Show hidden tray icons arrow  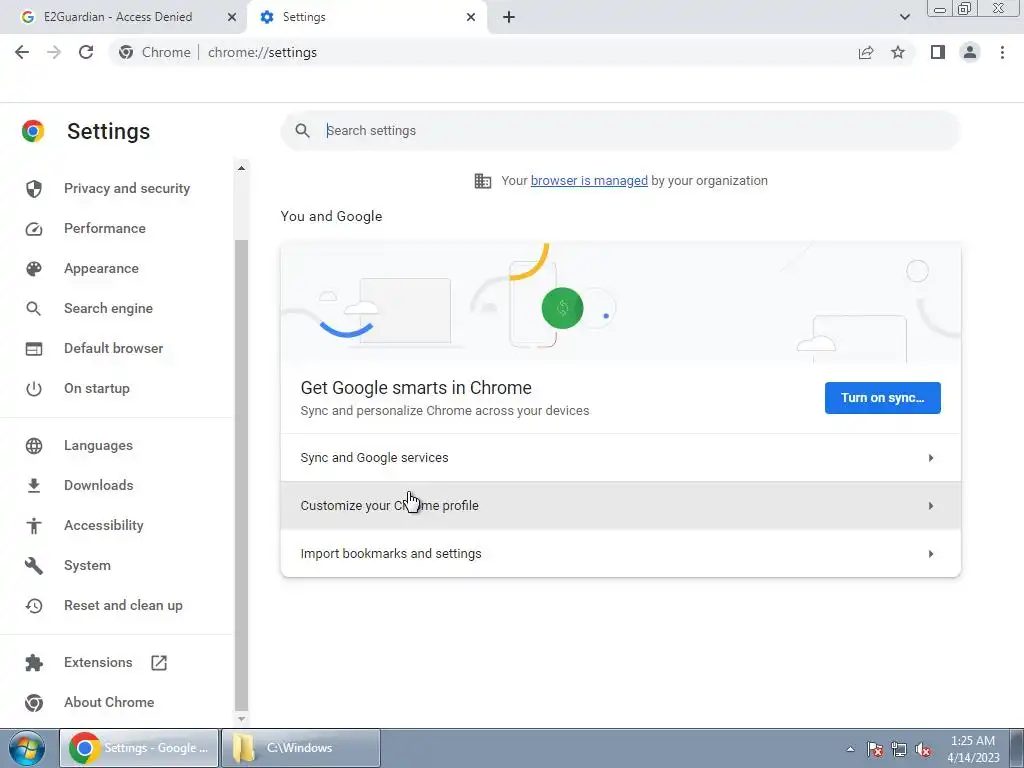(x=850, y=749)
